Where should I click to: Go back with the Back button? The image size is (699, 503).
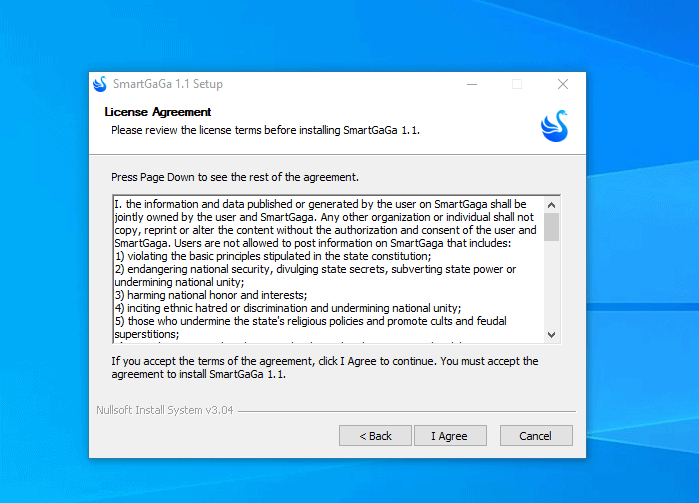pos(375,436)
